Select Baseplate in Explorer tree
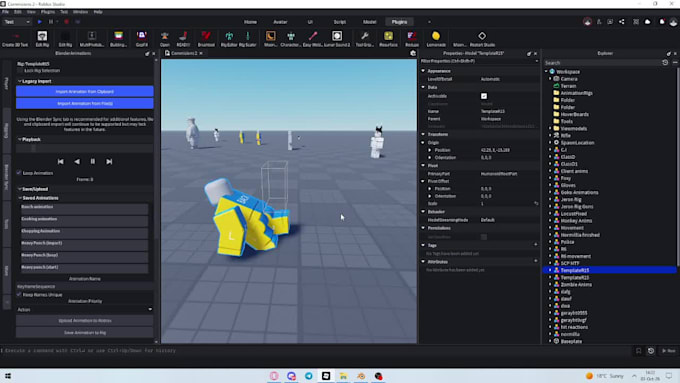Image resolution: width=680 pixels, height=383 pixels. (571, 341)
